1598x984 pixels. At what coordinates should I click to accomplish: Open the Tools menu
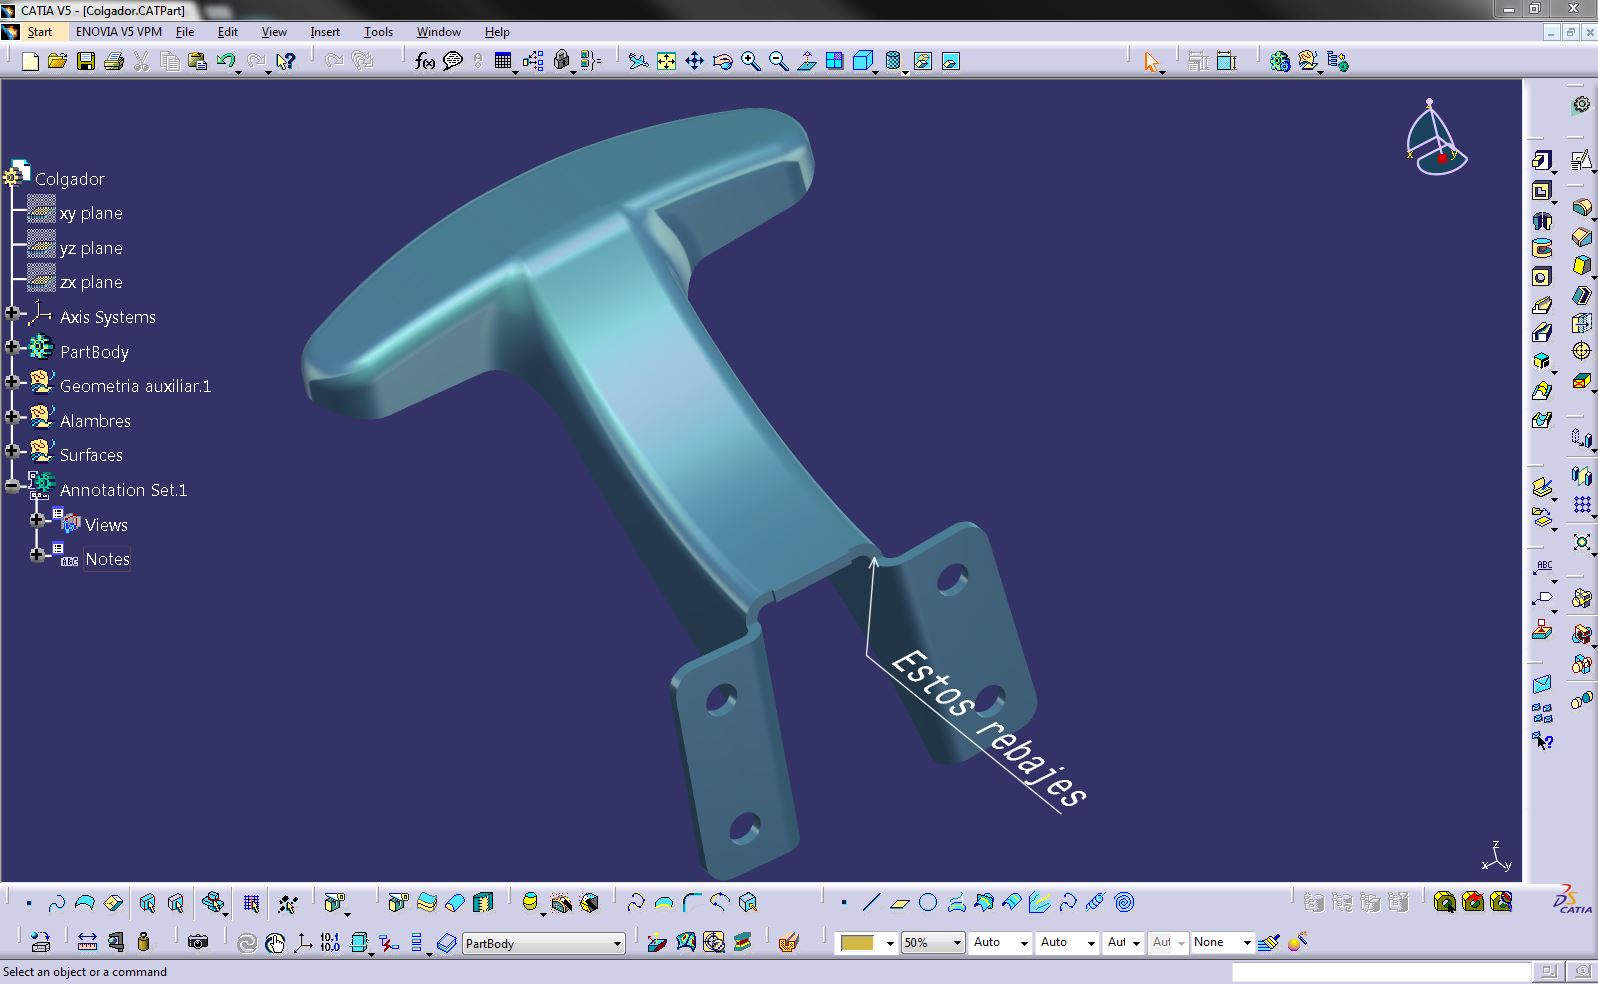coord(378,32)
